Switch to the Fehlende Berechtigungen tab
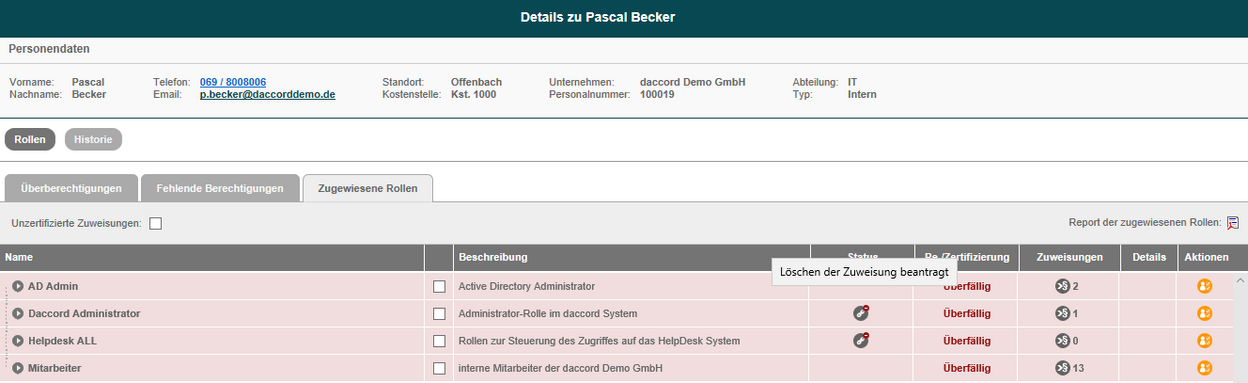The height and width of the screenshot is (383, 1248). (x=220, y=188)
